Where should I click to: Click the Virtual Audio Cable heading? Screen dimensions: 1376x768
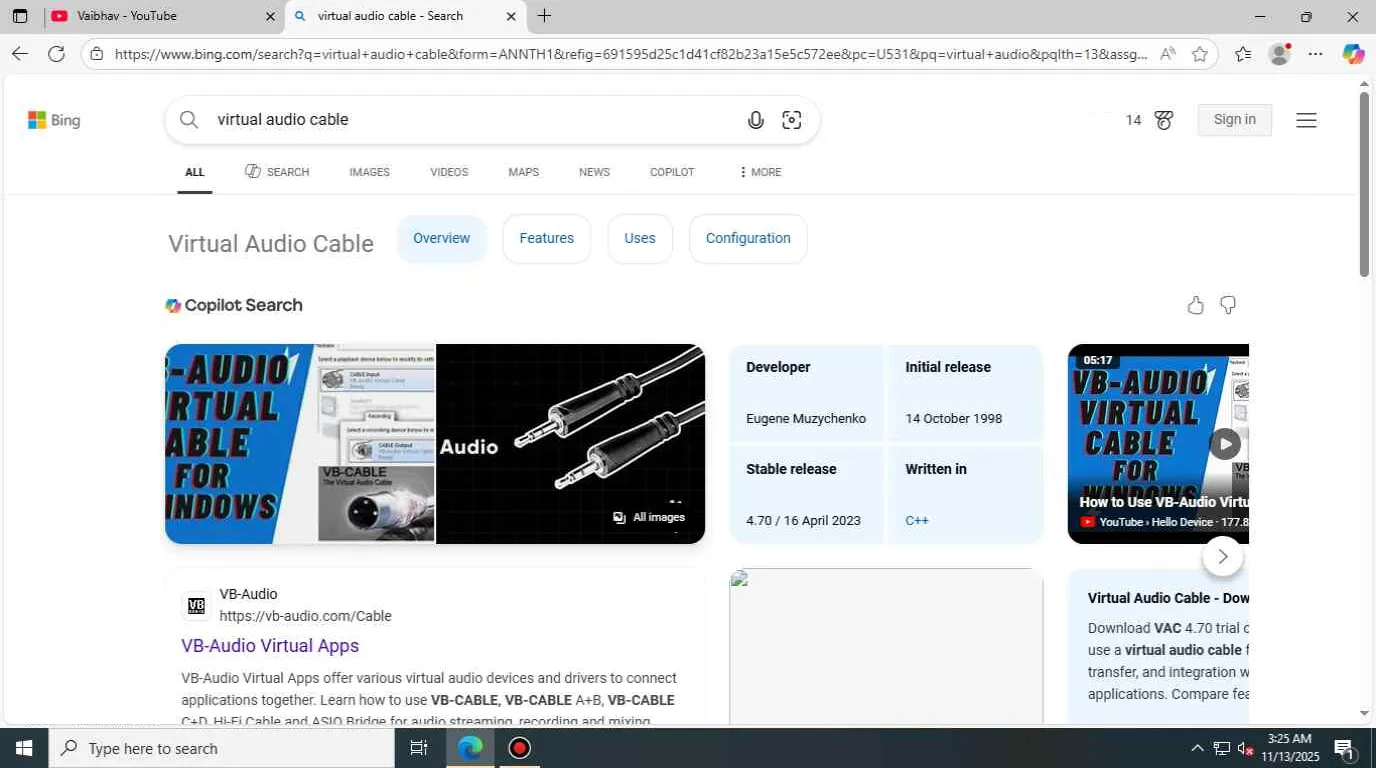[271, 244]
